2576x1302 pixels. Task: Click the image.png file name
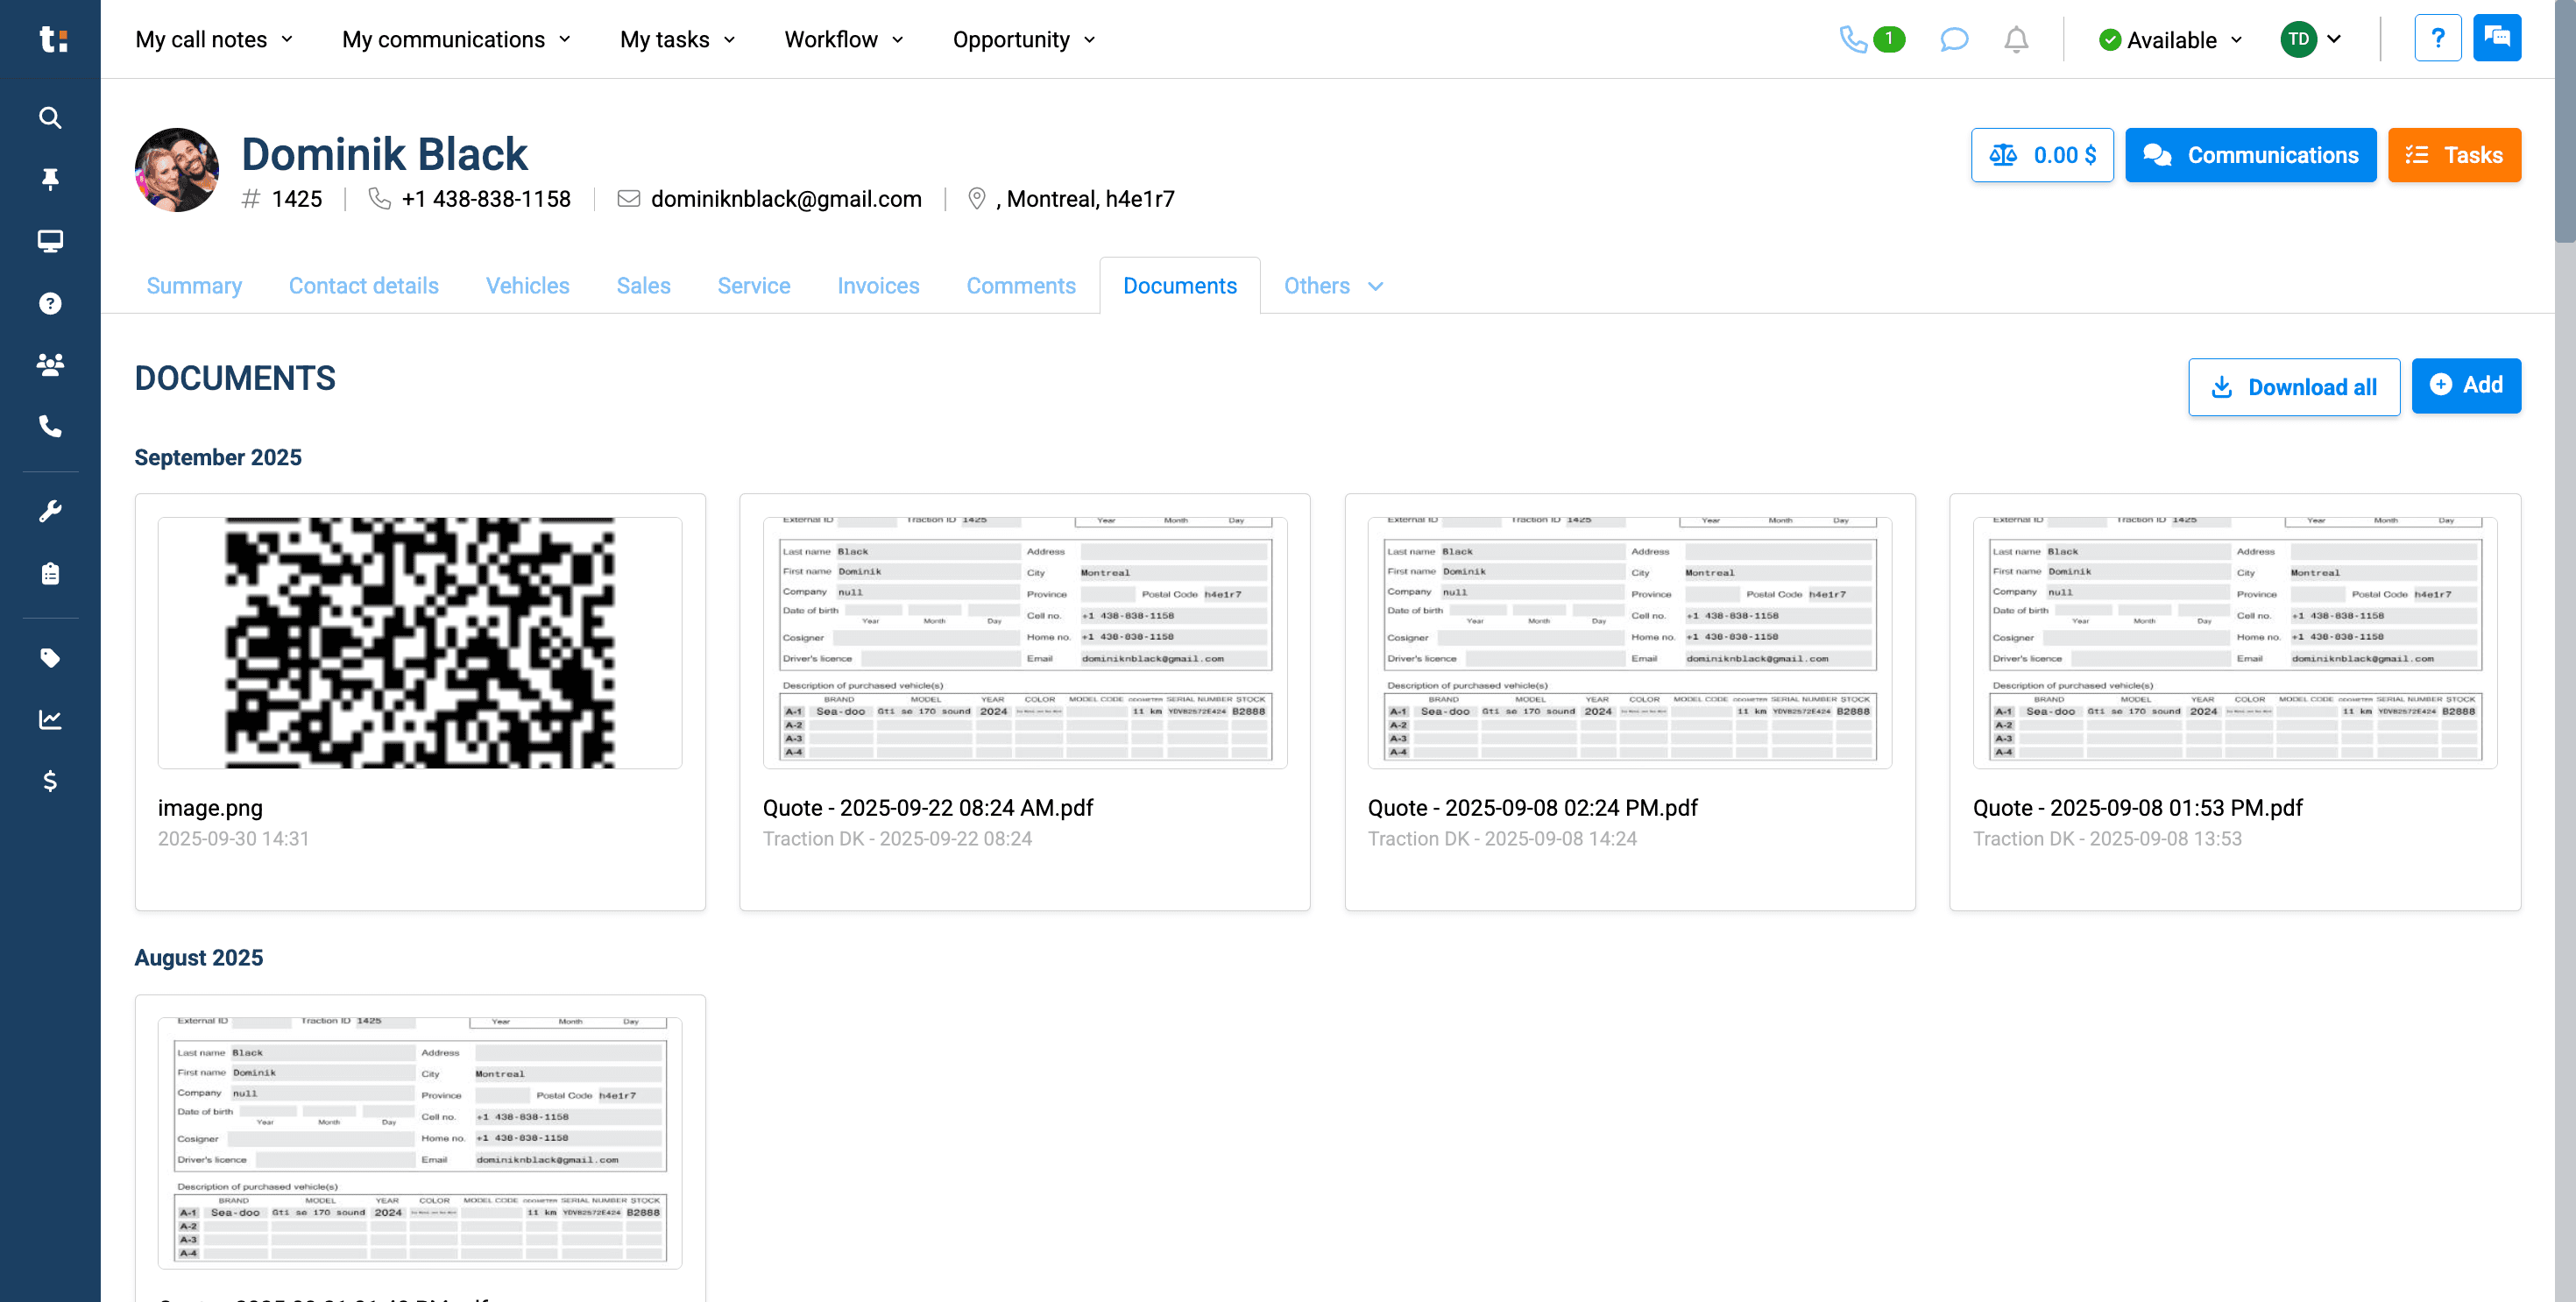(210, 808)
